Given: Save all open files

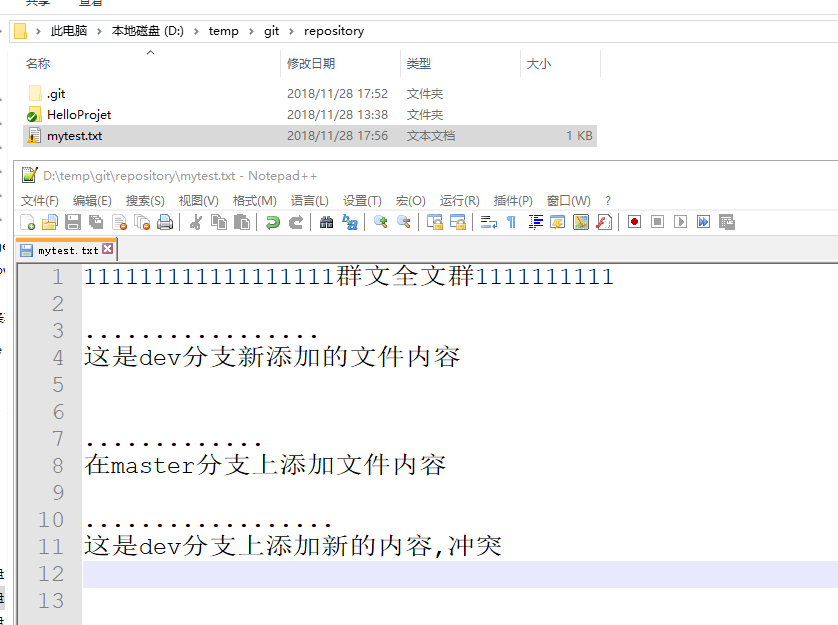Looking at the screenshot, I should pyautogui.click(x=96, y=222).
